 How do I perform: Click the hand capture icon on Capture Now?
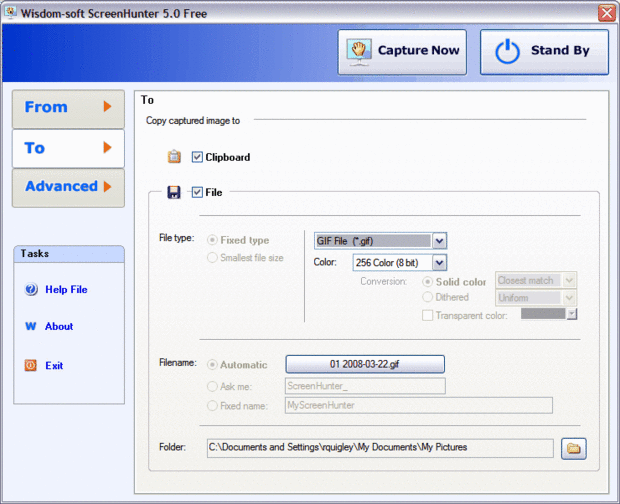pyautogui.click(x=359, y=52)
